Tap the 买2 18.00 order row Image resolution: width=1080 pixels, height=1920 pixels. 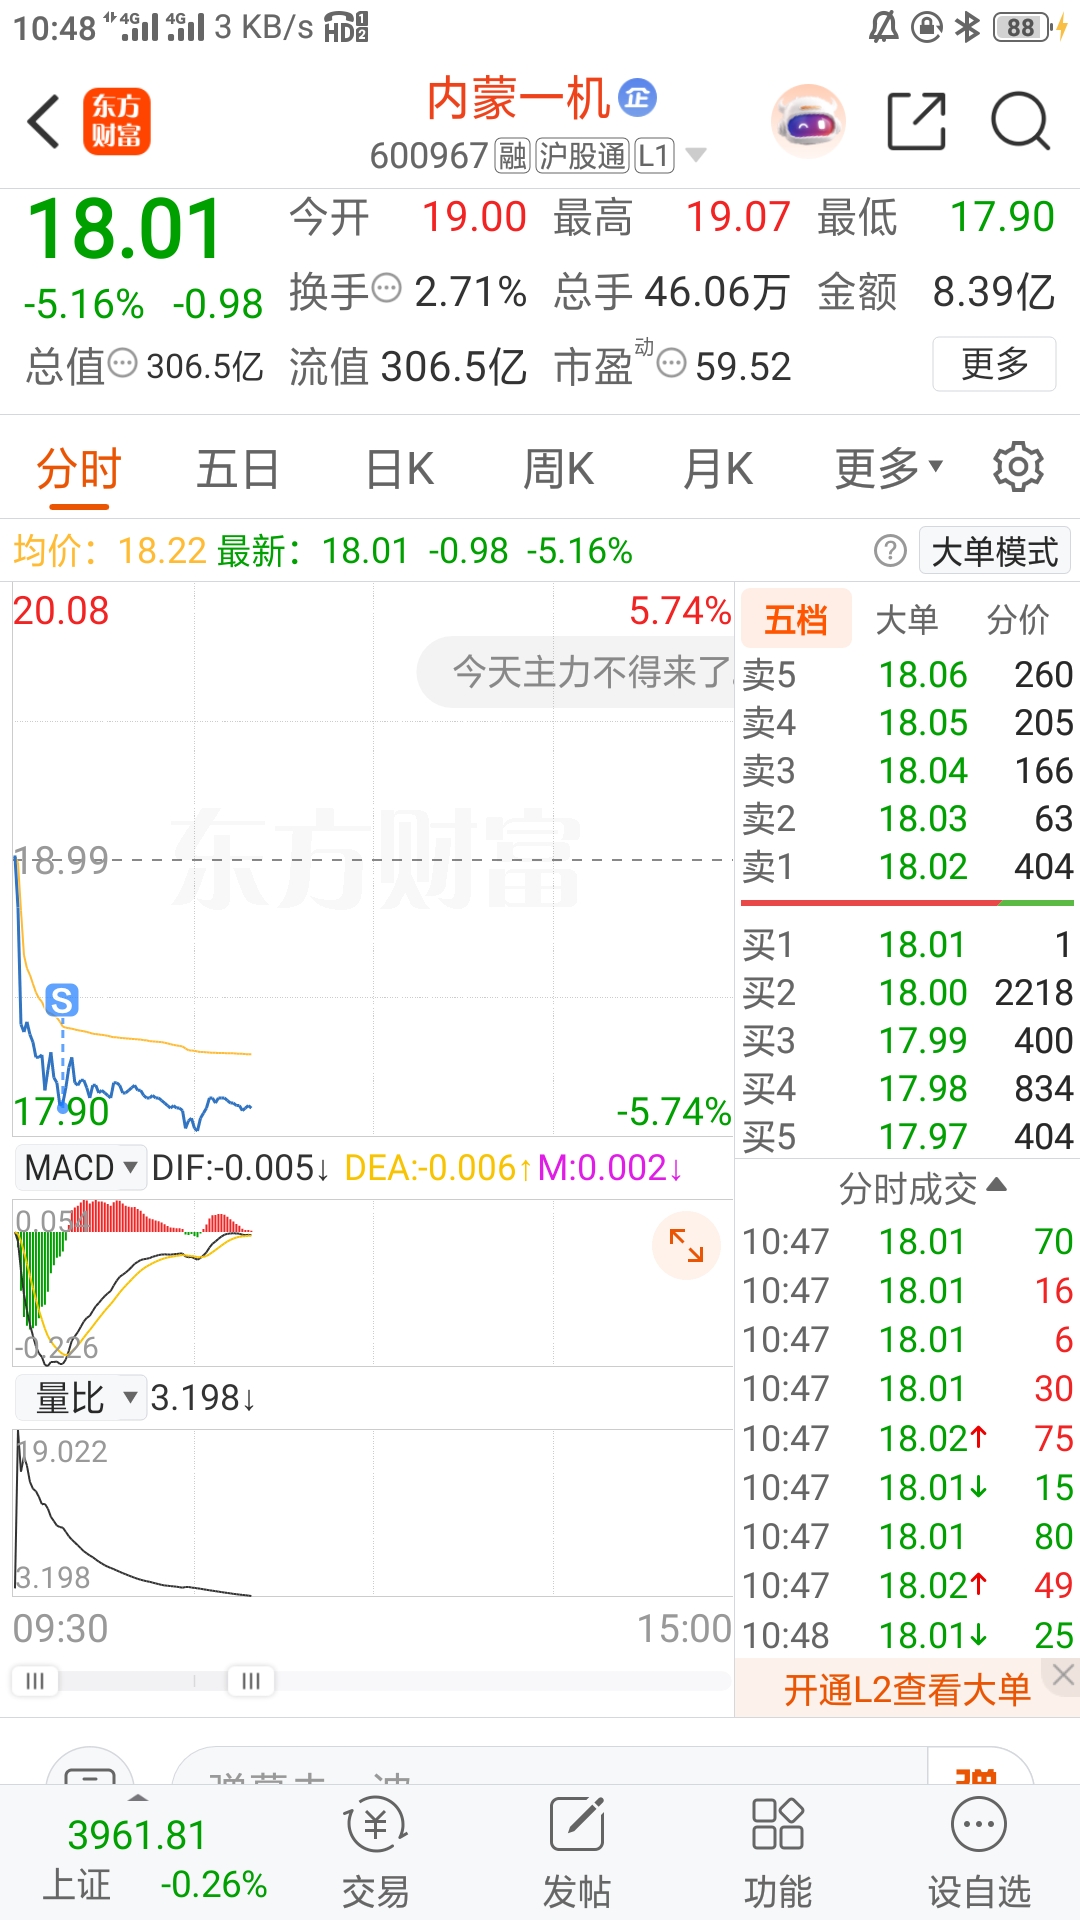pyautogui.click(x=908, y=992)
